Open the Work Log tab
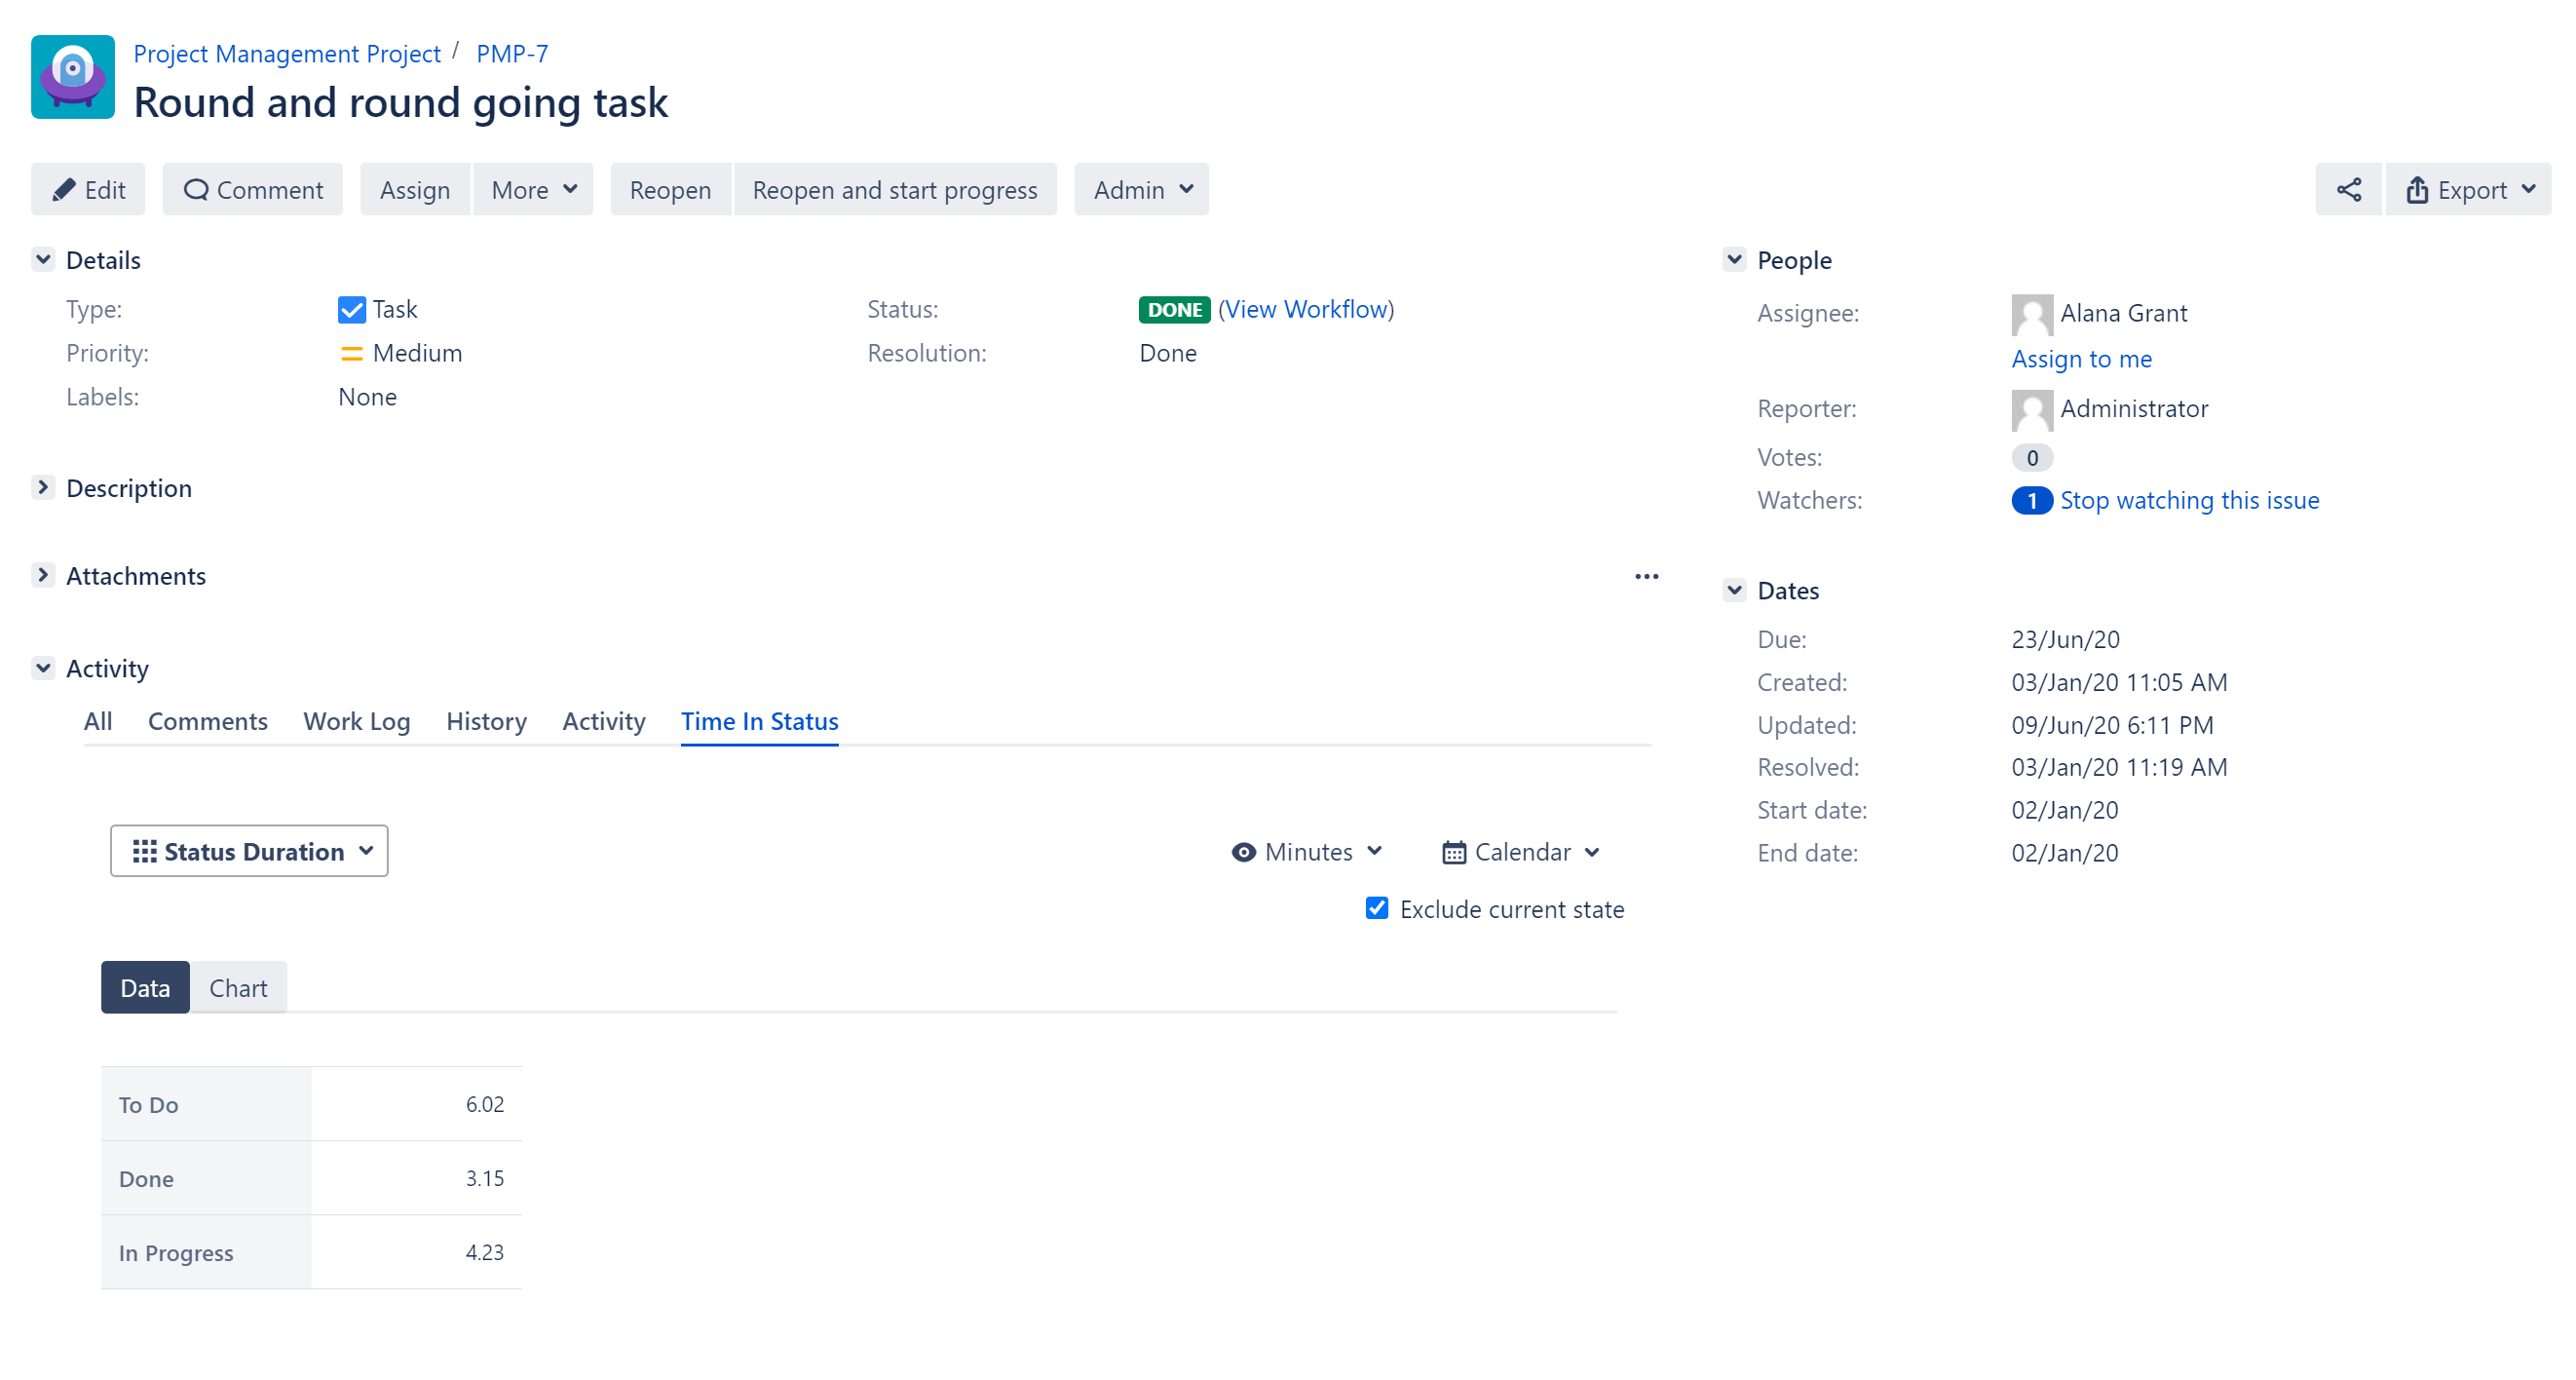 coord(357,721)
